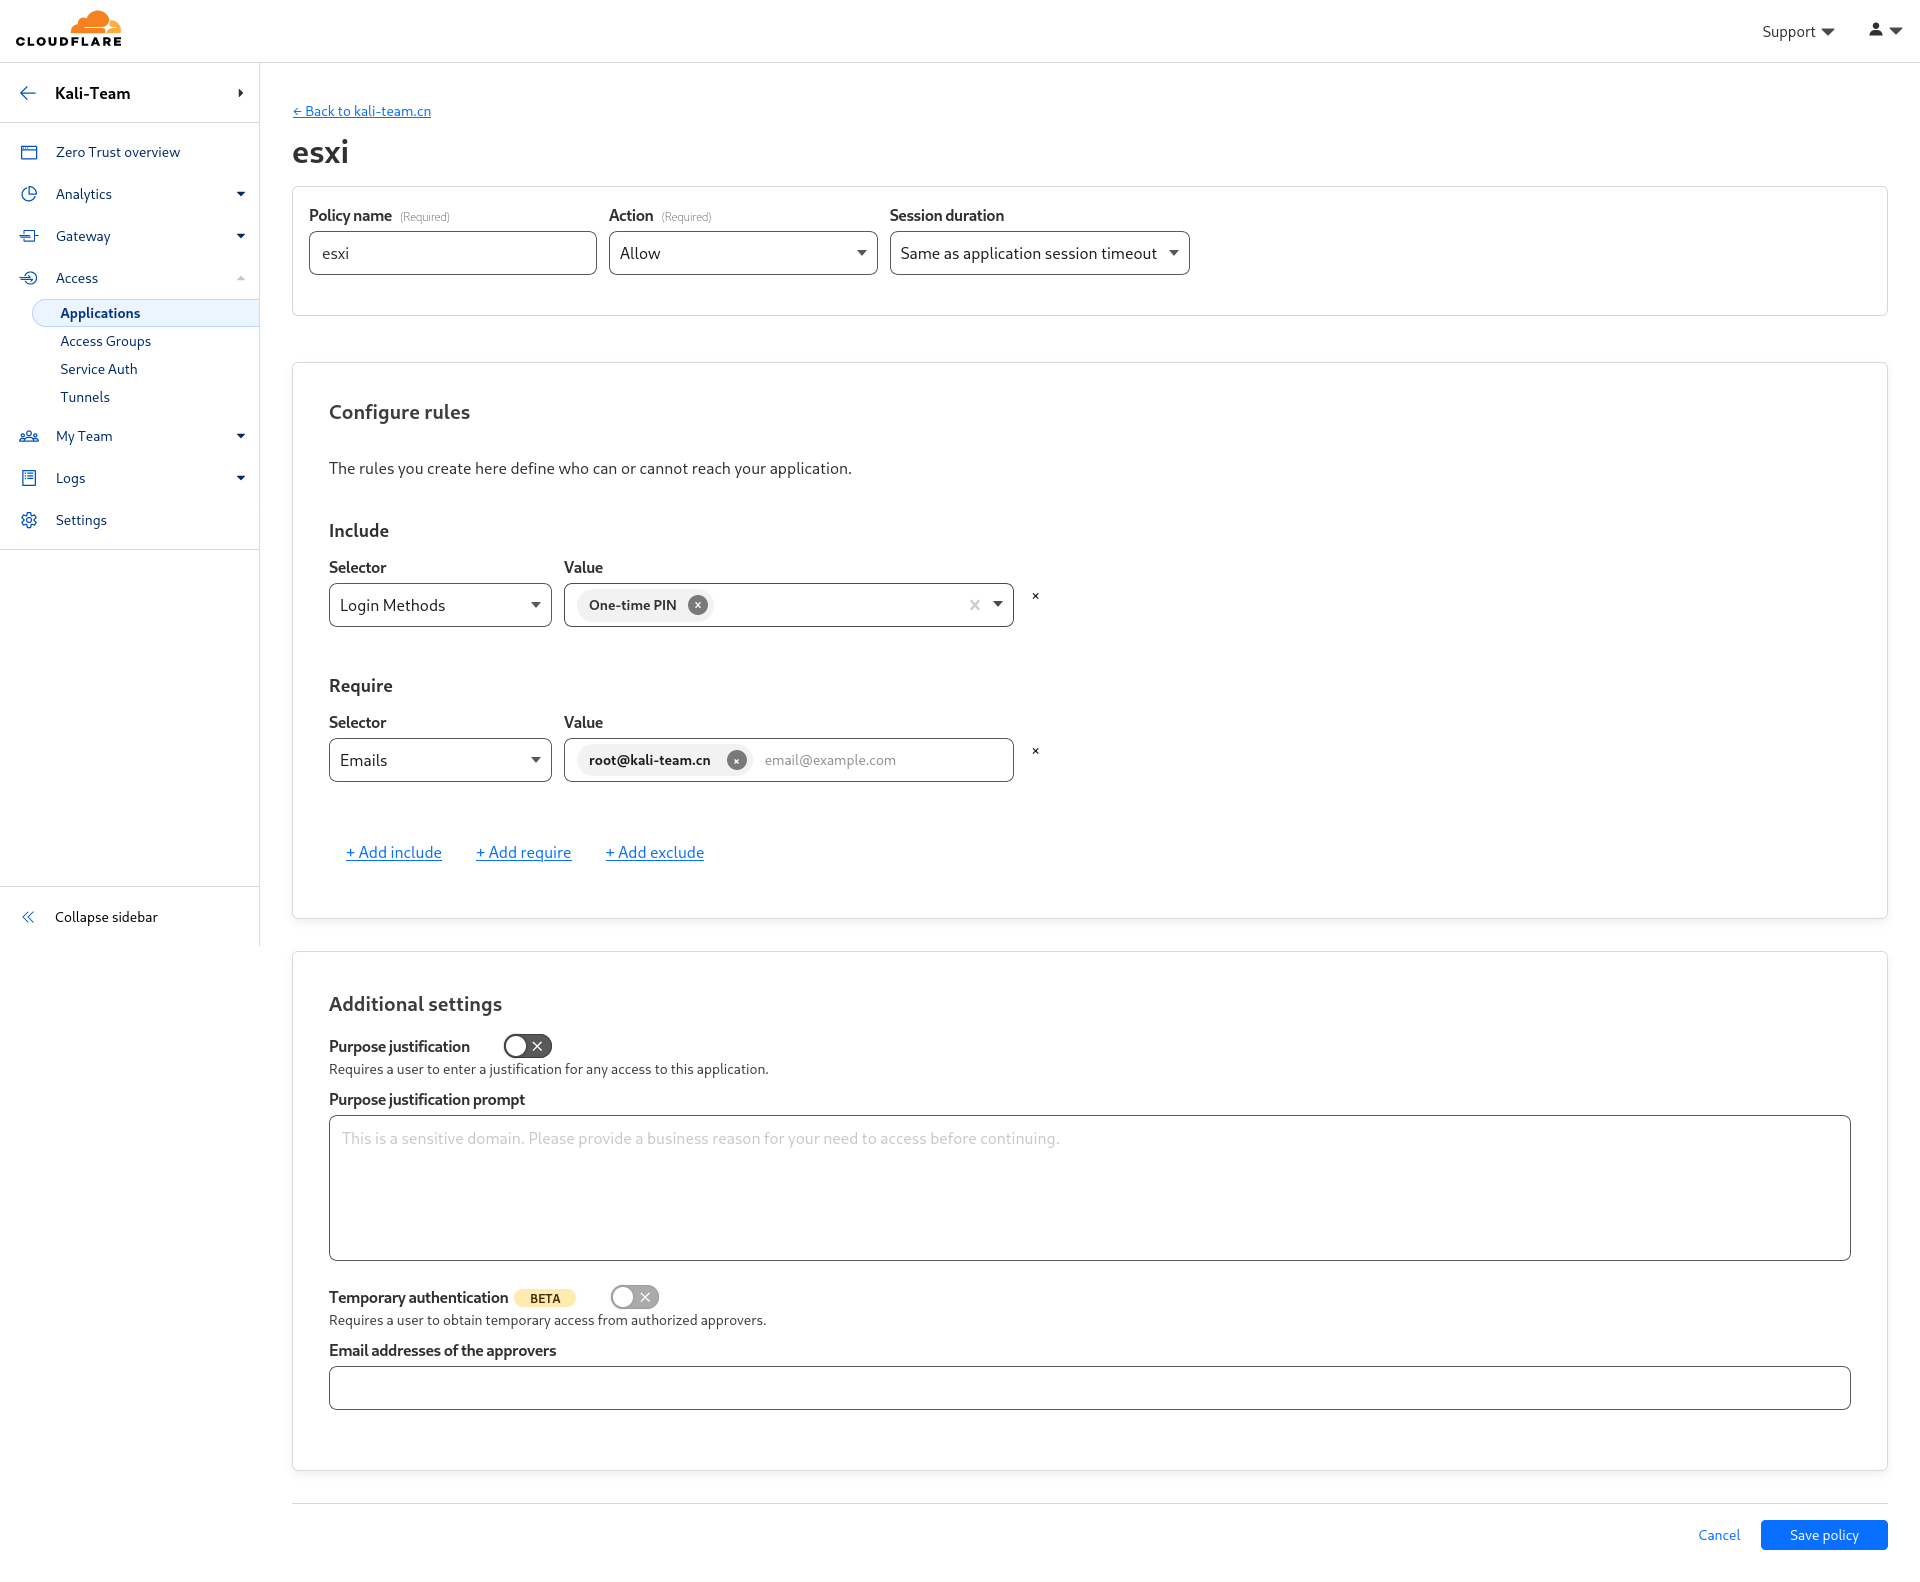1920x1582 pixels.
Task: Click the Save policy button
Action: point(1824,1535)
